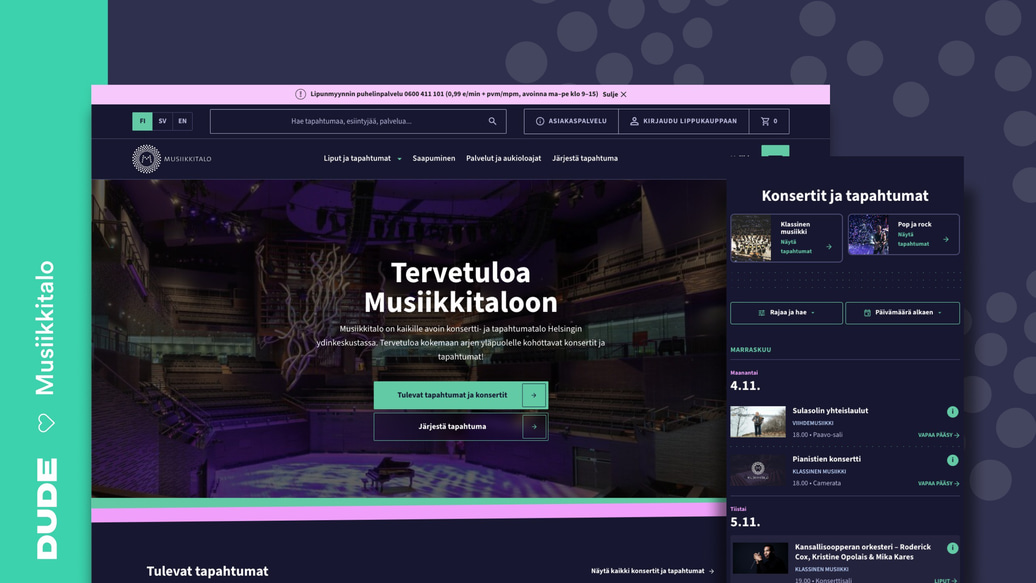Viewport: 1036px width, 583px height.
Task: Click the 18.00 • Camerata time text
Action: (817, 483)
